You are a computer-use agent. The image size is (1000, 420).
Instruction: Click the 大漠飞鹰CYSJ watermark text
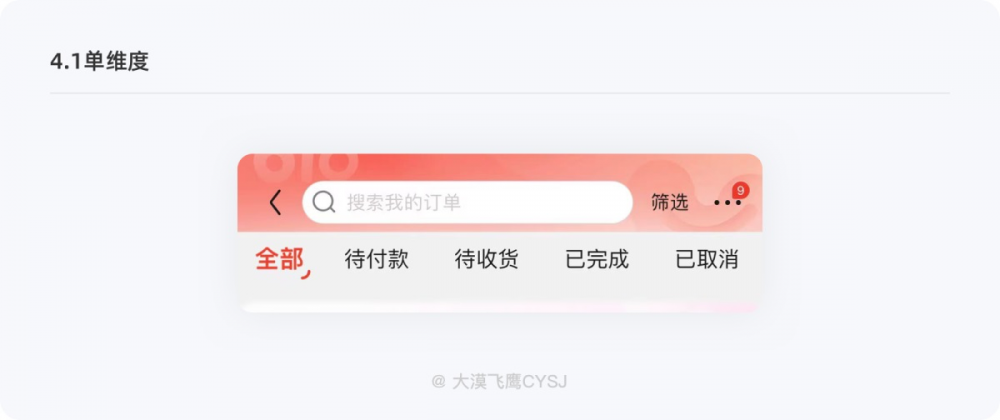point(510,382)
